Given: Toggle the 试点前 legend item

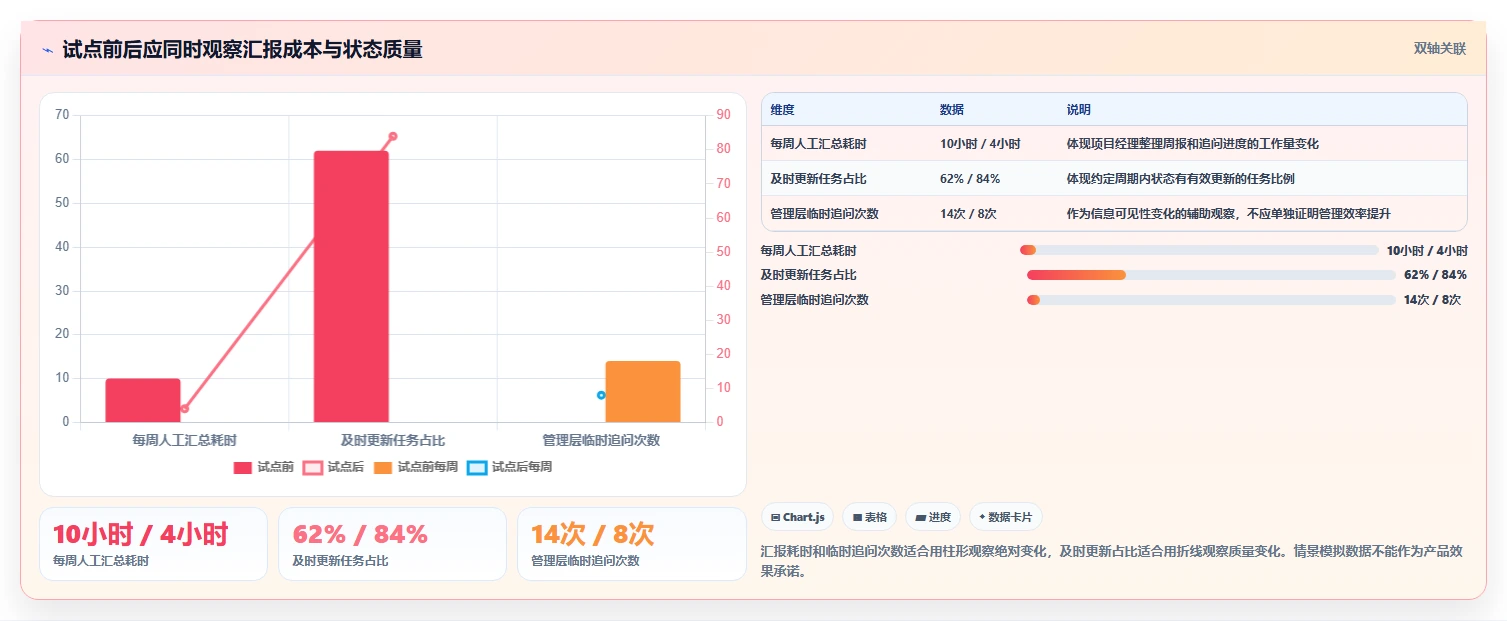Looking at the screenshot, I should [x=264, y=467].
